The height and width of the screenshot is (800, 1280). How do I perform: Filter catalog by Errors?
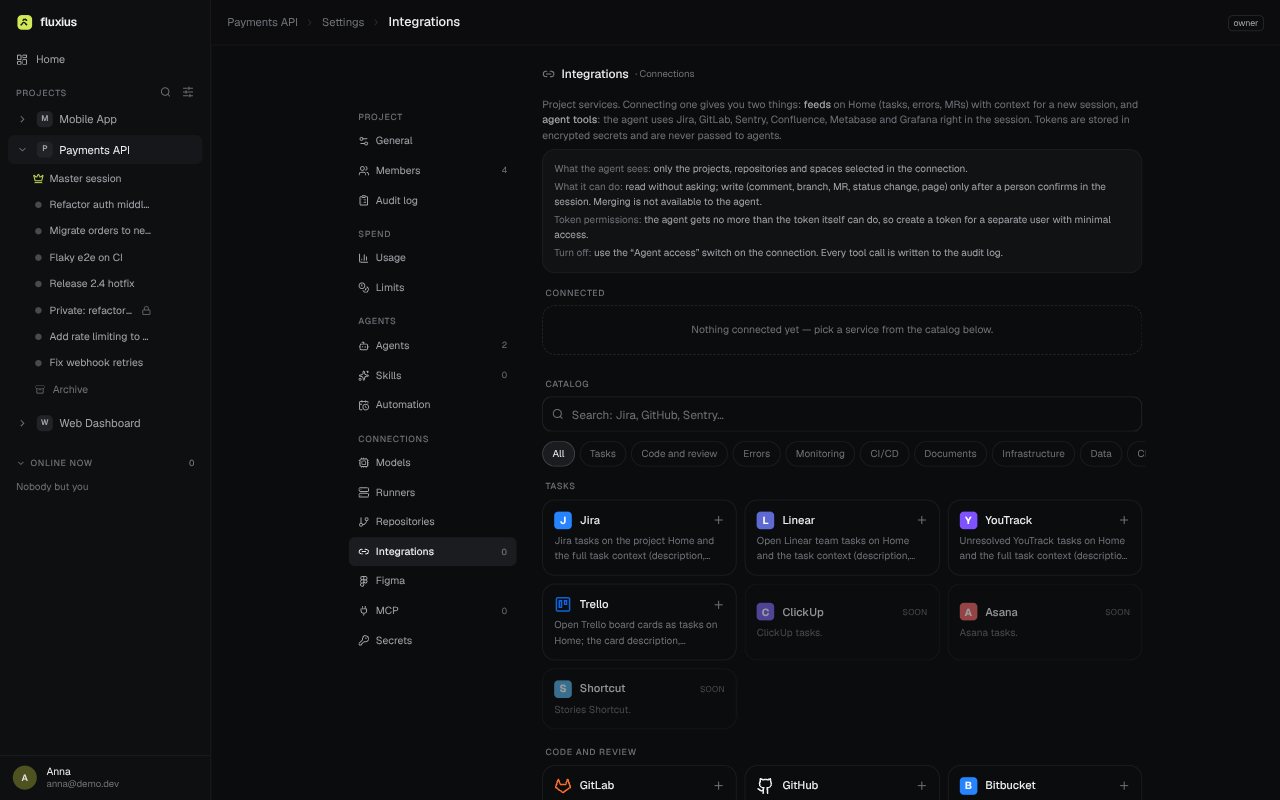[756, 454]
